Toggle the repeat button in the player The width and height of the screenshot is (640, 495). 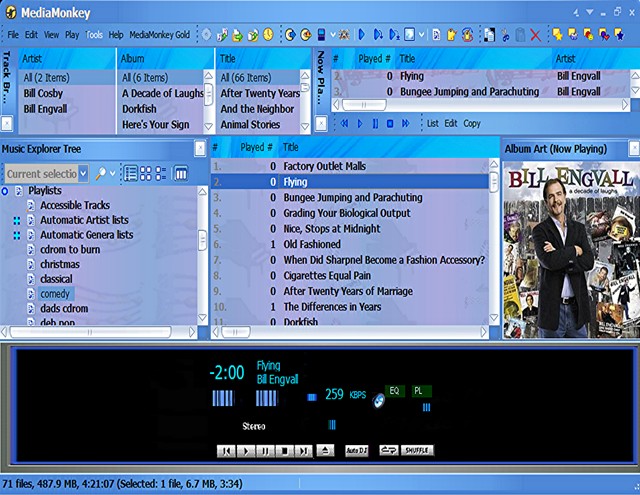point(387,450)
